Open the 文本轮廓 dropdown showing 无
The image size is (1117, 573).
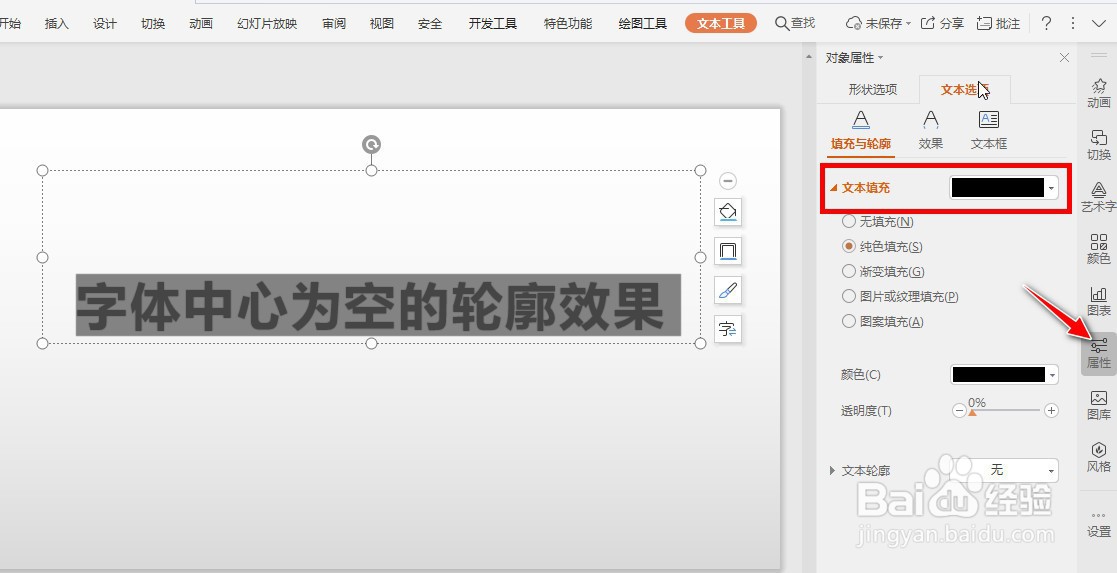coord(1004,470)
